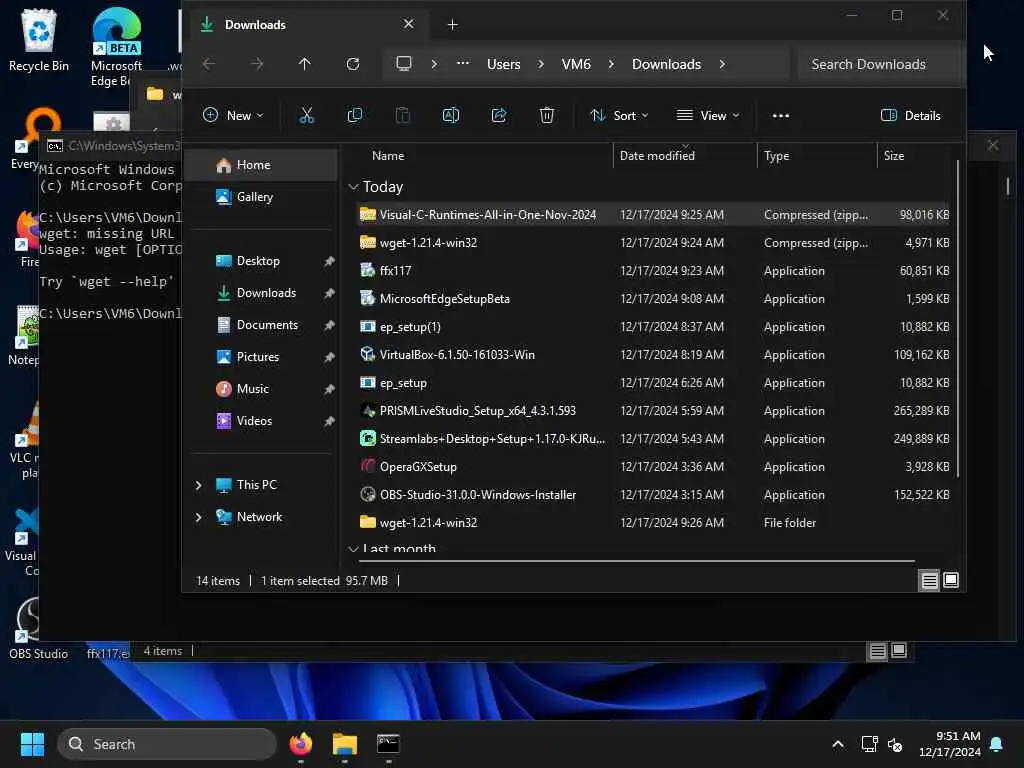Click the Cut scissors icon in toolbar
Screen dimensions: 1024x768
pyautogui.click(x=306, y=116)
